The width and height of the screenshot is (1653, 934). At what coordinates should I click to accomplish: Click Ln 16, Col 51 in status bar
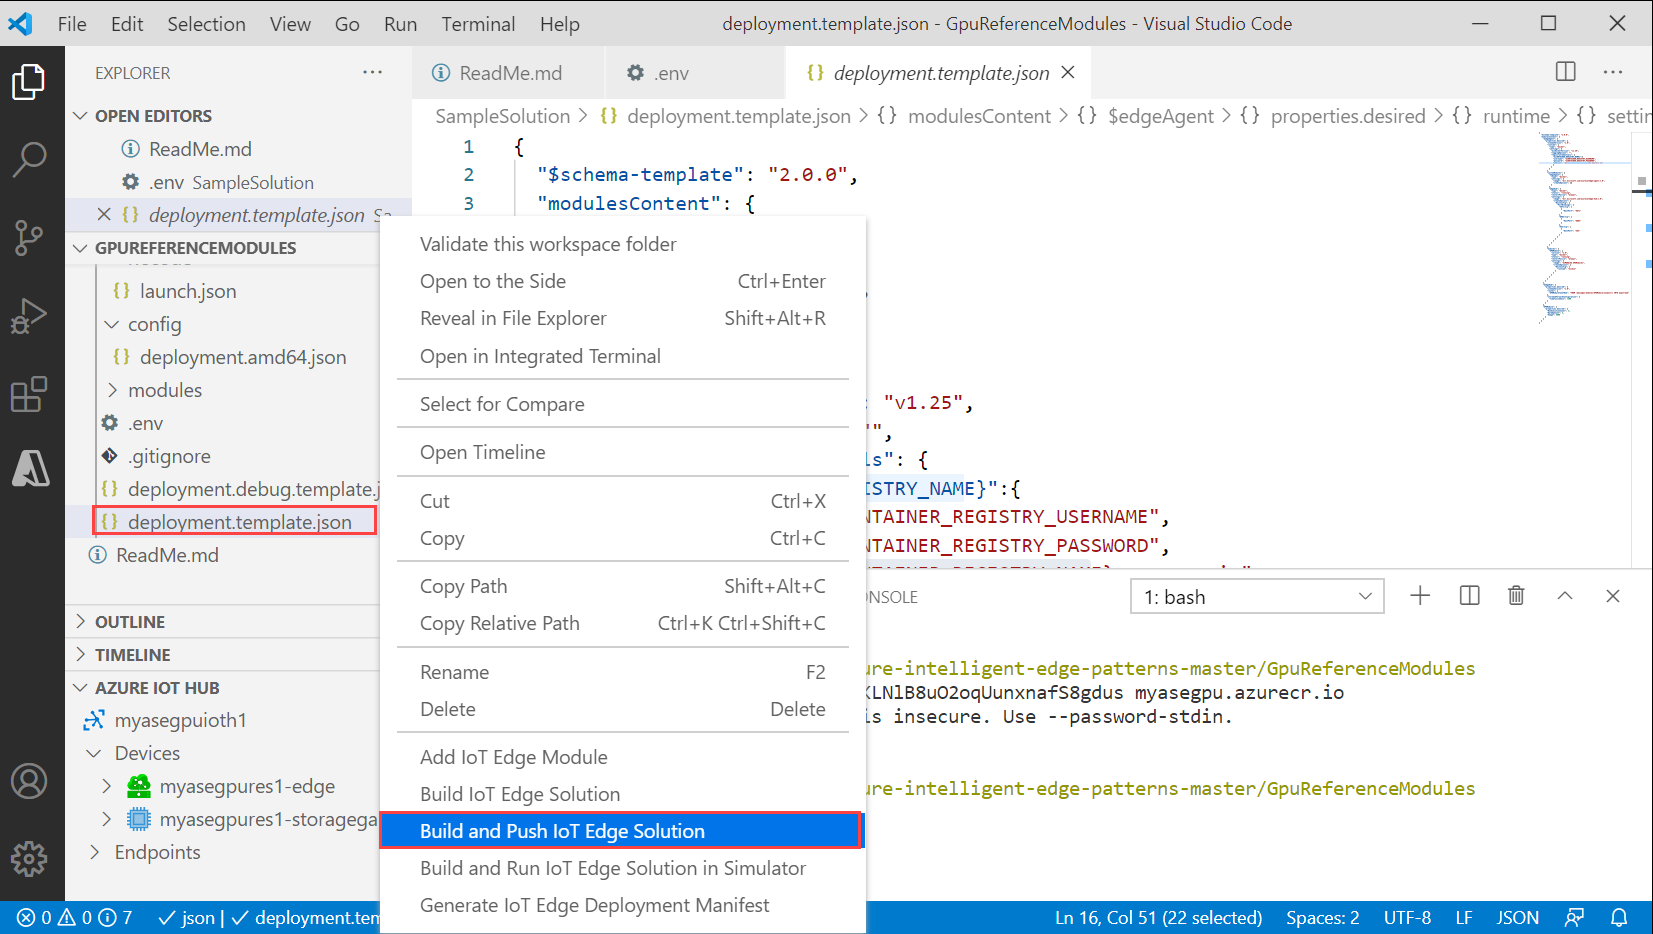[x=1157, y=917]
